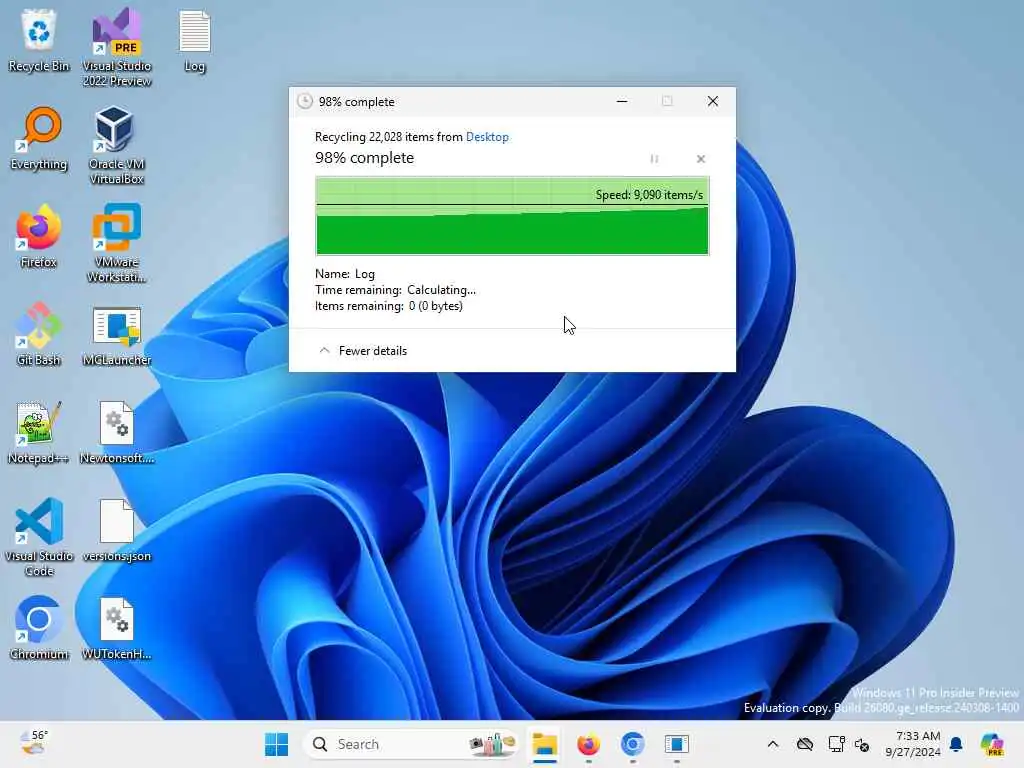Open the blue window app on the taskbar
This screenshot has width=1024, height=768.
[x=677, y=744]
